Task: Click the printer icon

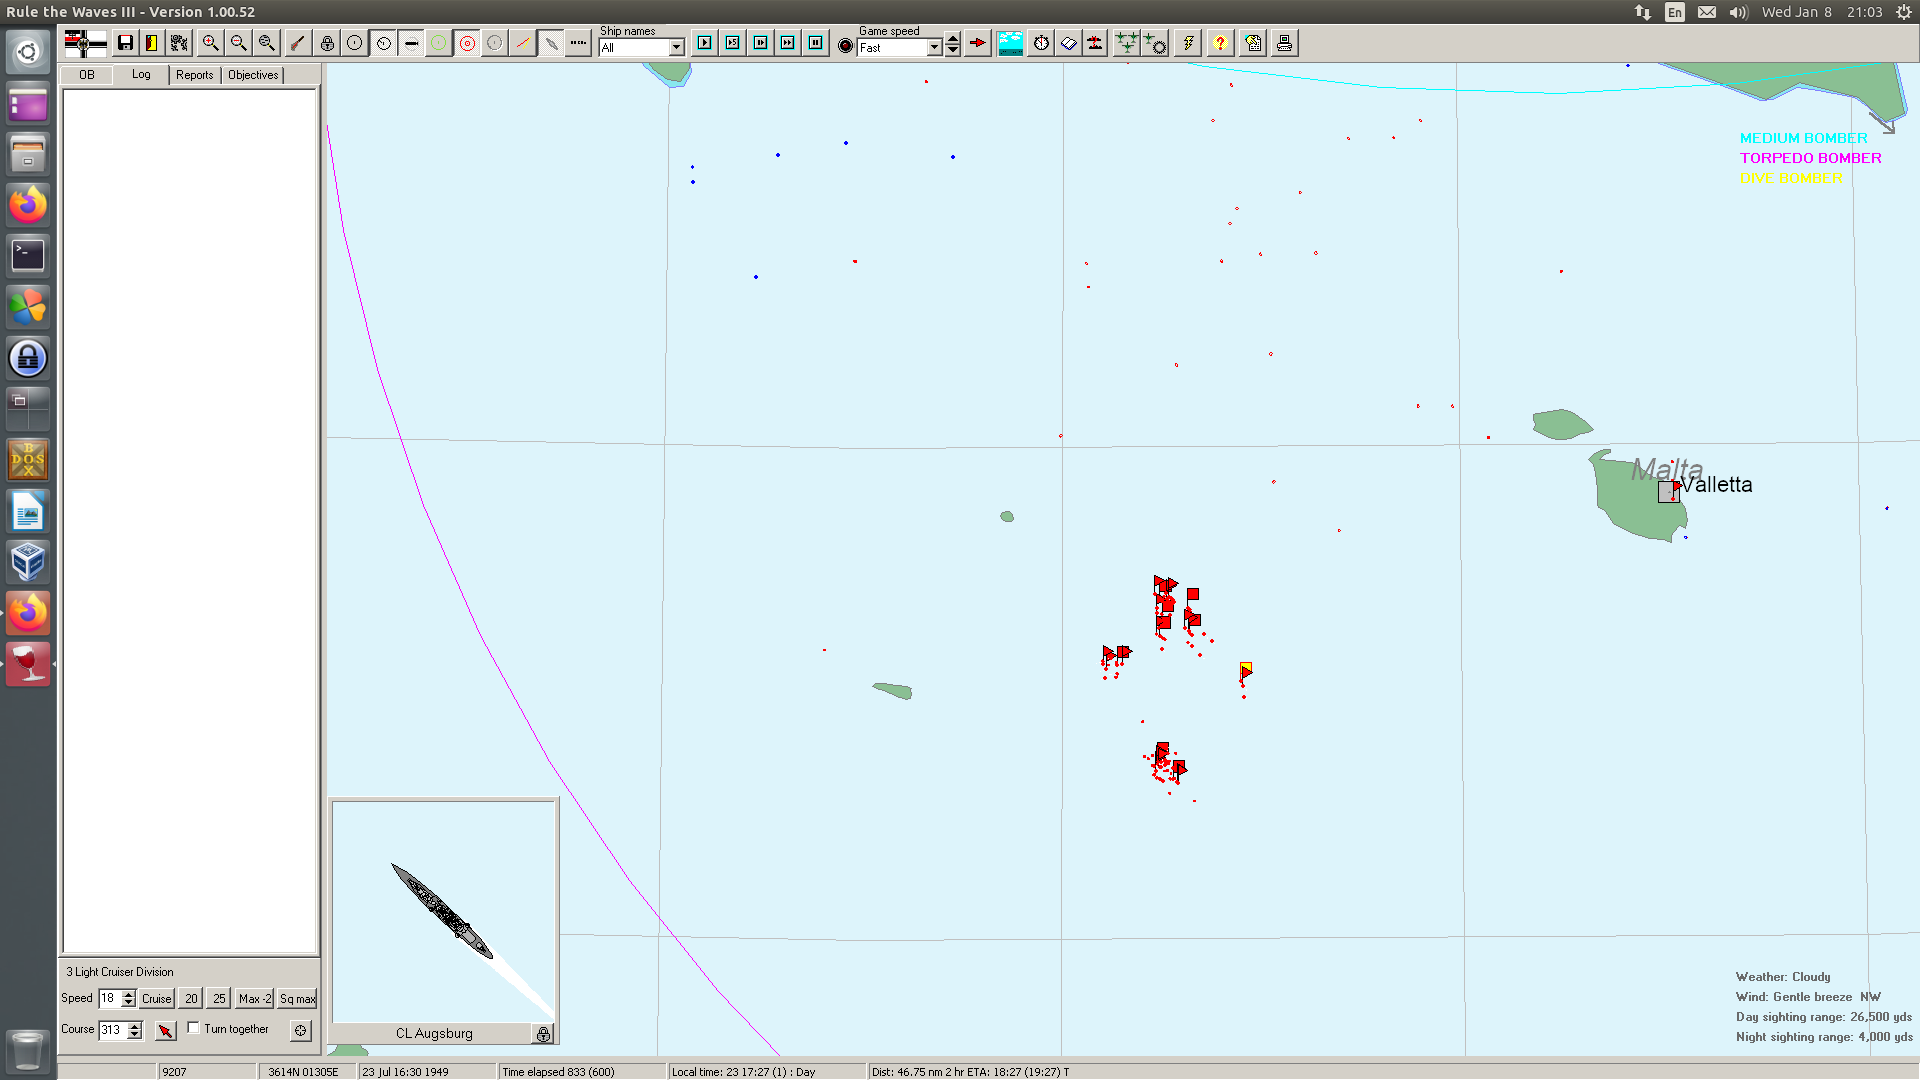Action: [x=1285, y=43]
